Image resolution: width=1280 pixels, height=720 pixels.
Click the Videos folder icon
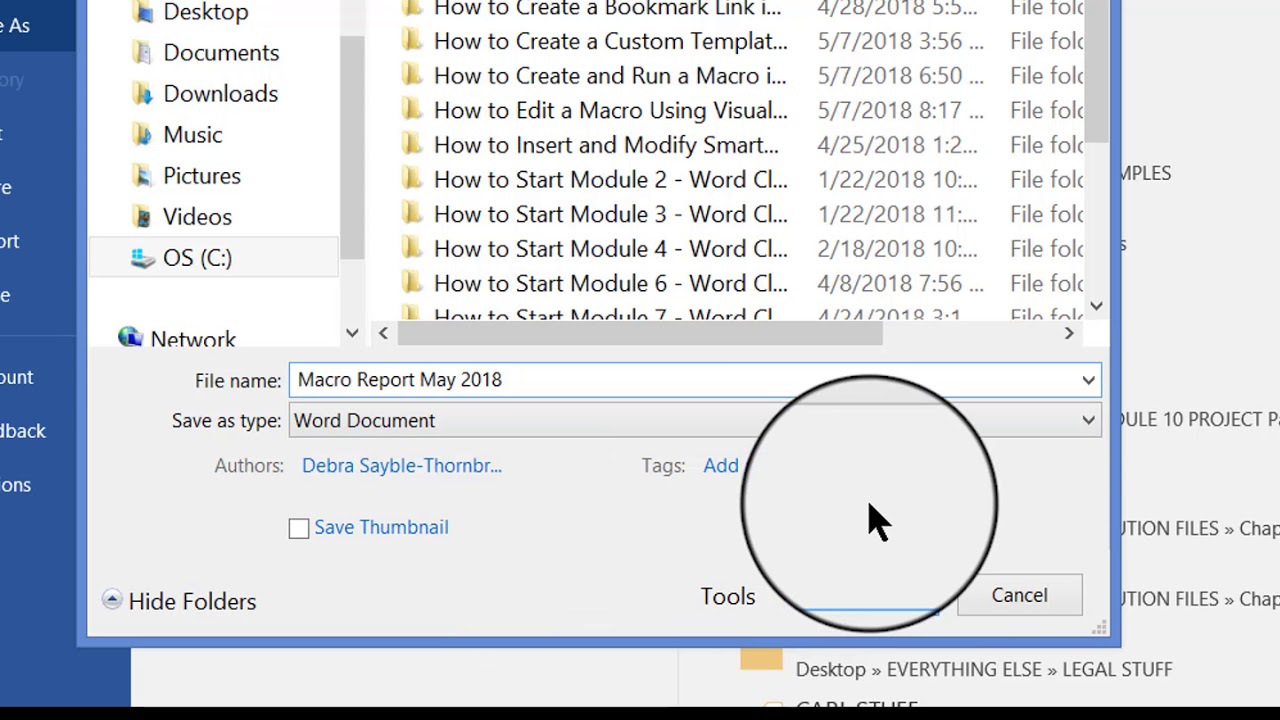pyautogui.click(x=142, y=217)
